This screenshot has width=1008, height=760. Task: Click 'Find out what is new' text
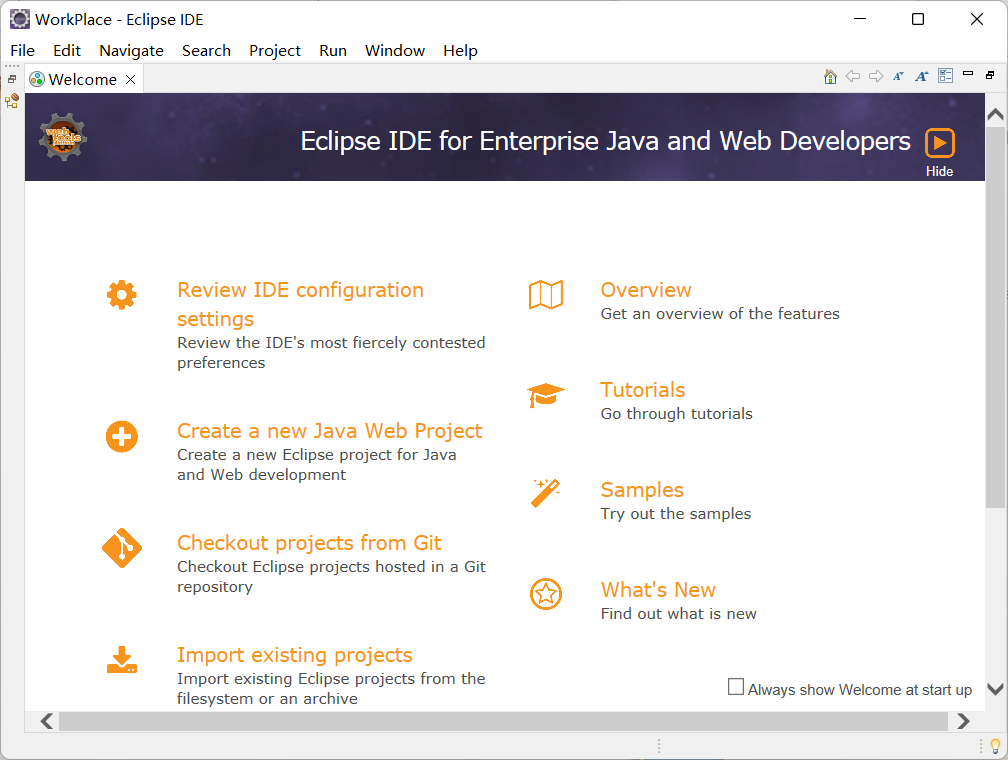click(x=678, y=613)
